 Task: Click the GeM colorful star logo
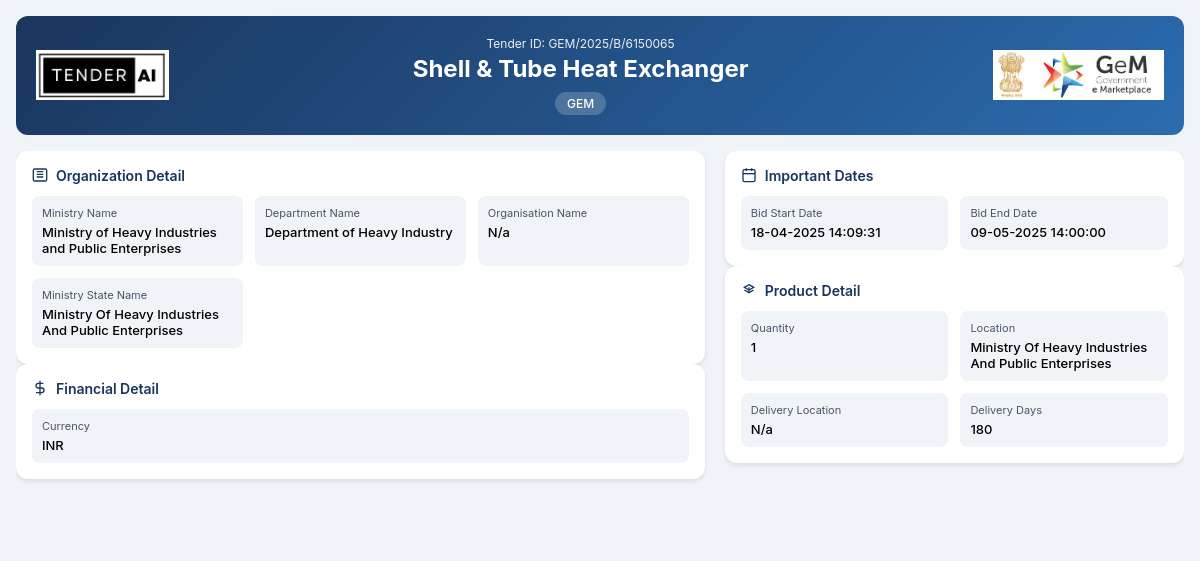(x=1063, y=75)
